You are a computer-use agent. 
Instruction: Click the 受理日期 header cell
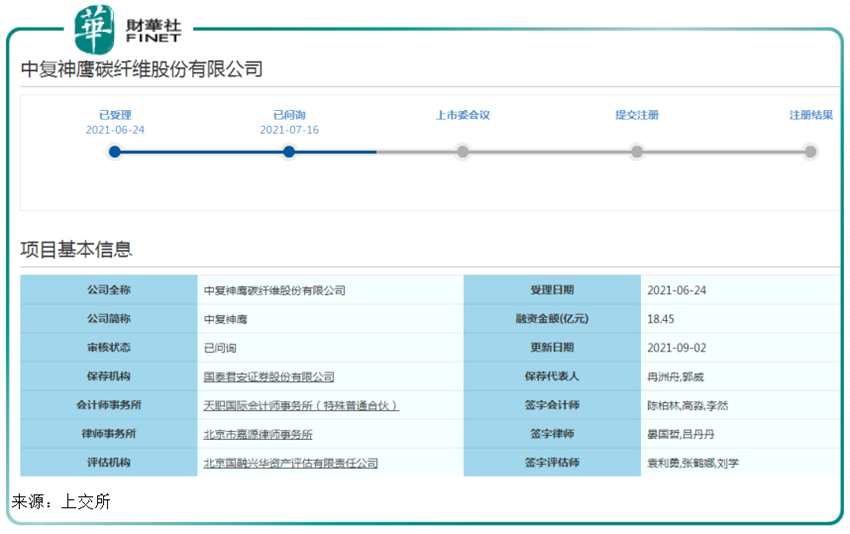[552, 289]
